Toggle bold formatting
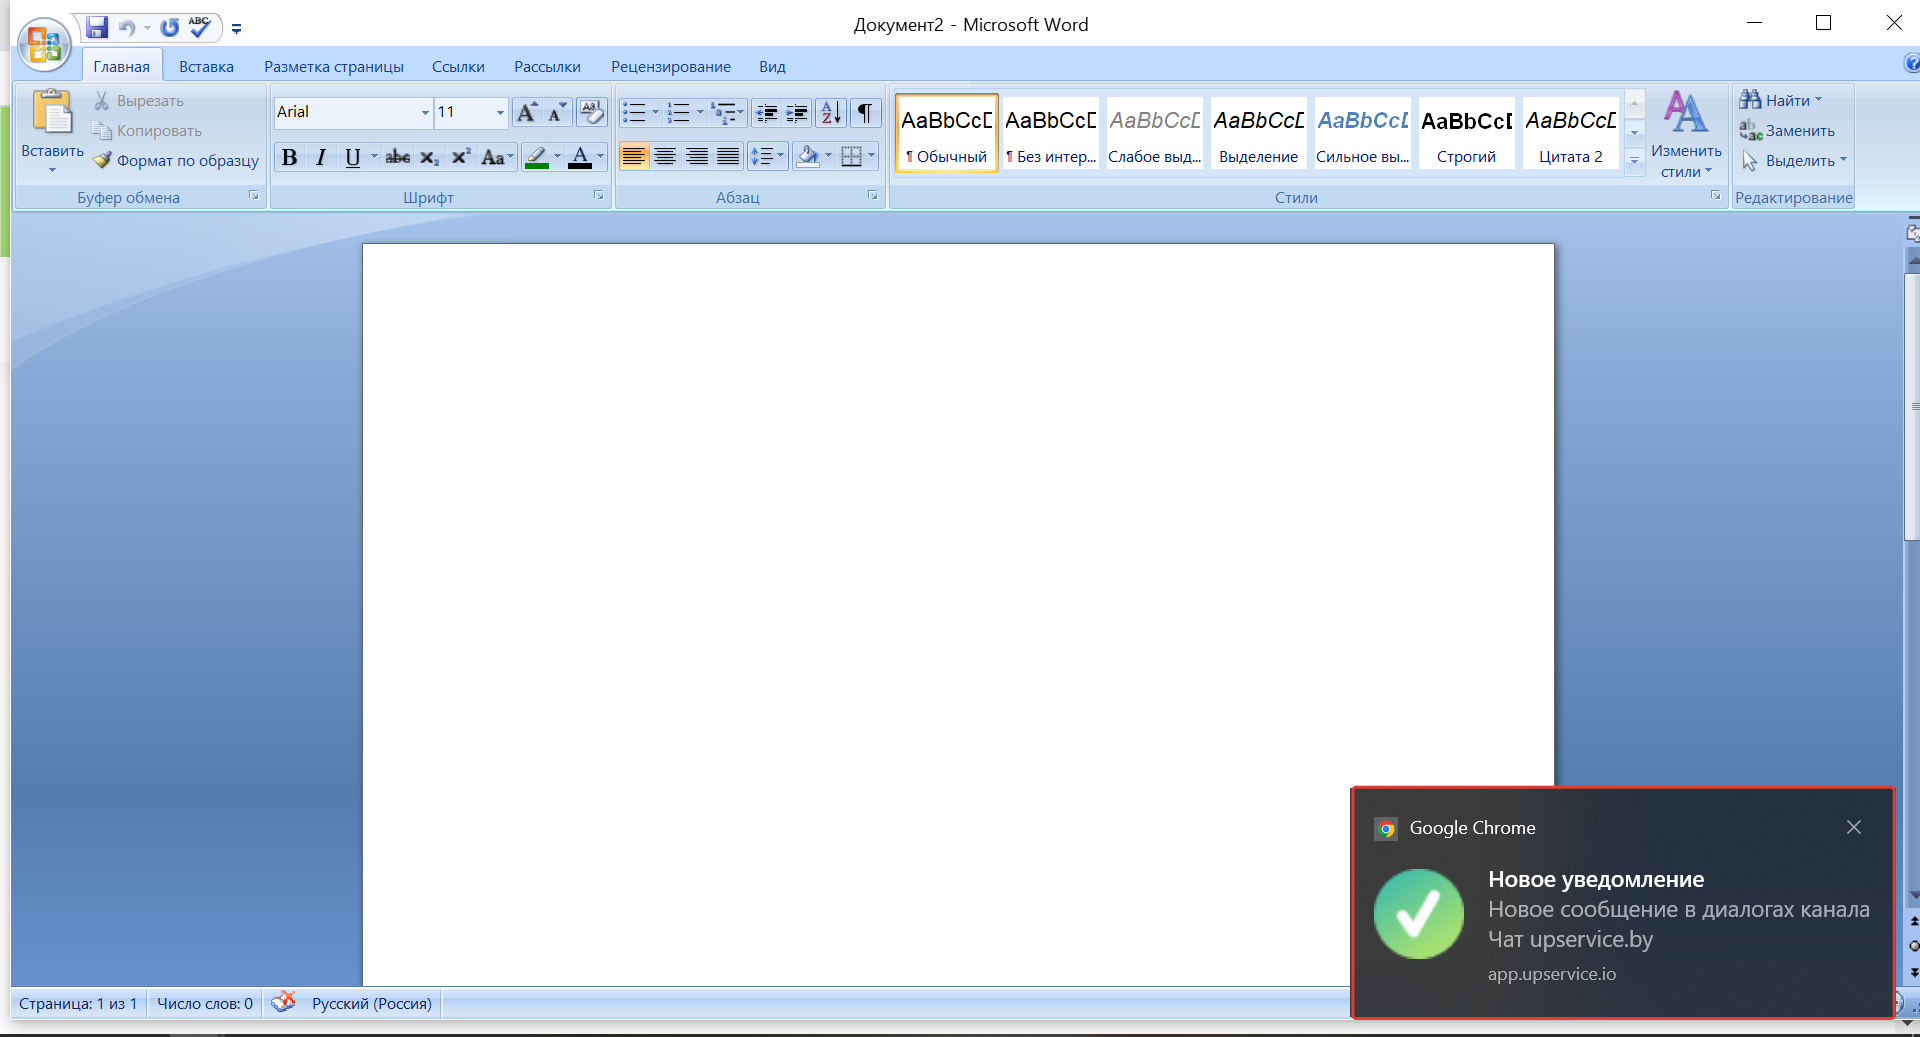 [289, 157]
